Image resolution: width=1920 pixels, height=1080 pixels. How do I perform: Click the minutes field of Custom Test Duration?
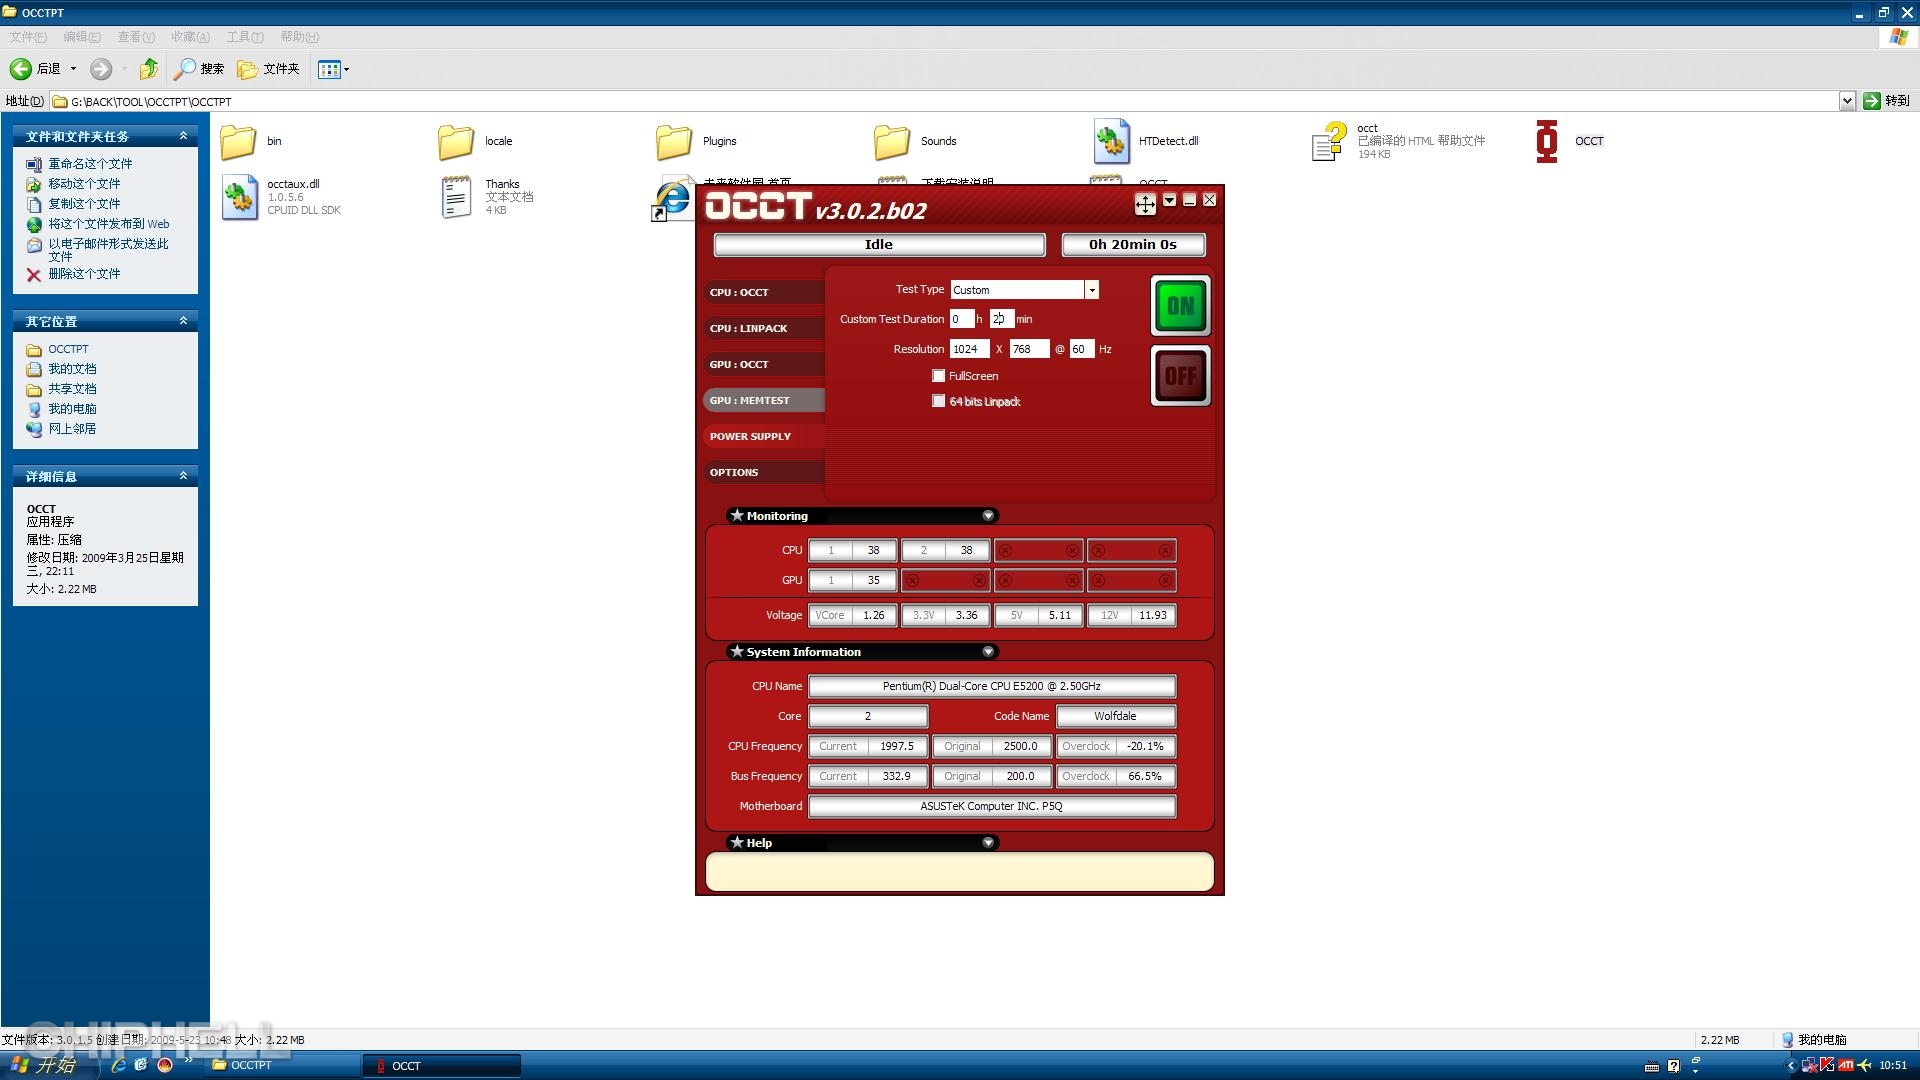point(1001,319)
